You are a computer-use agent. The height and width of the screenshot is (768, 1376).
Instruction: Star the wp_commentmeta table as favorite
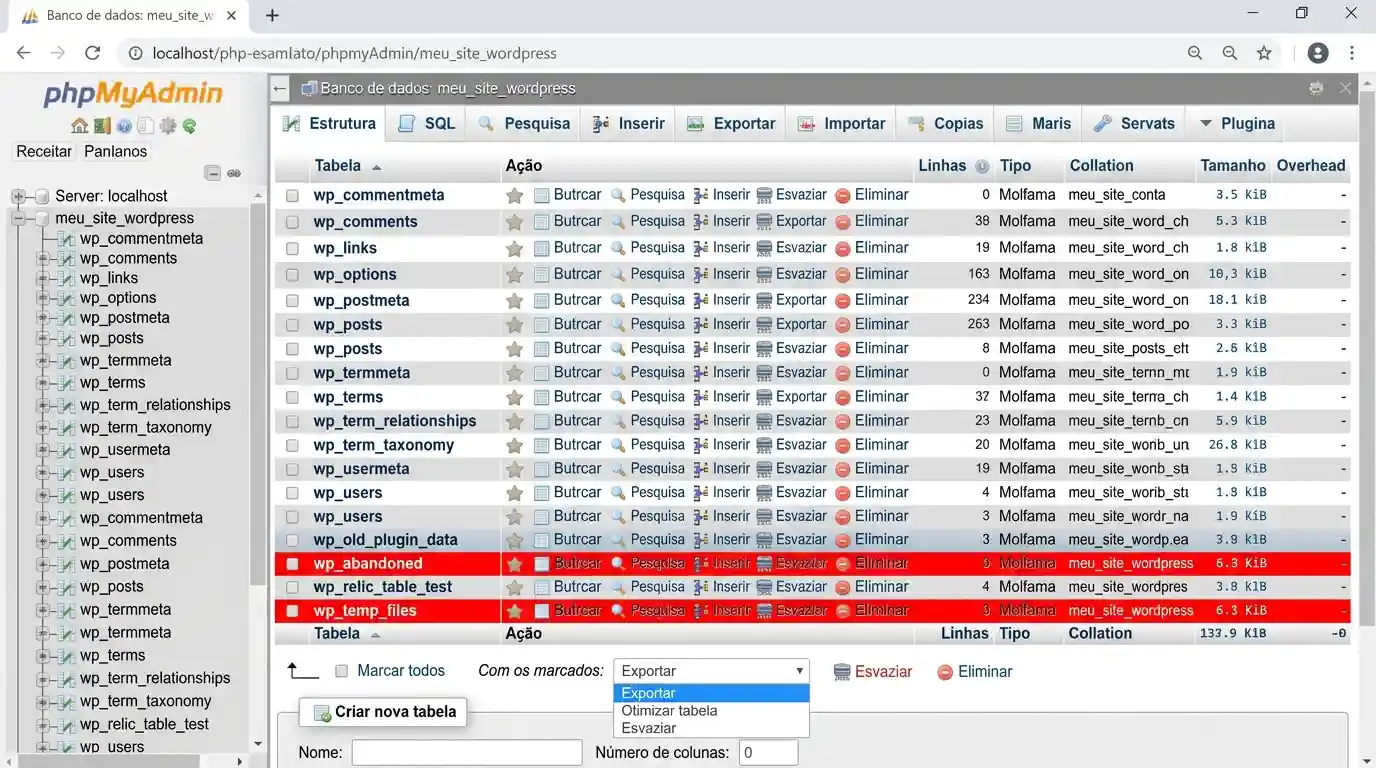514,195
